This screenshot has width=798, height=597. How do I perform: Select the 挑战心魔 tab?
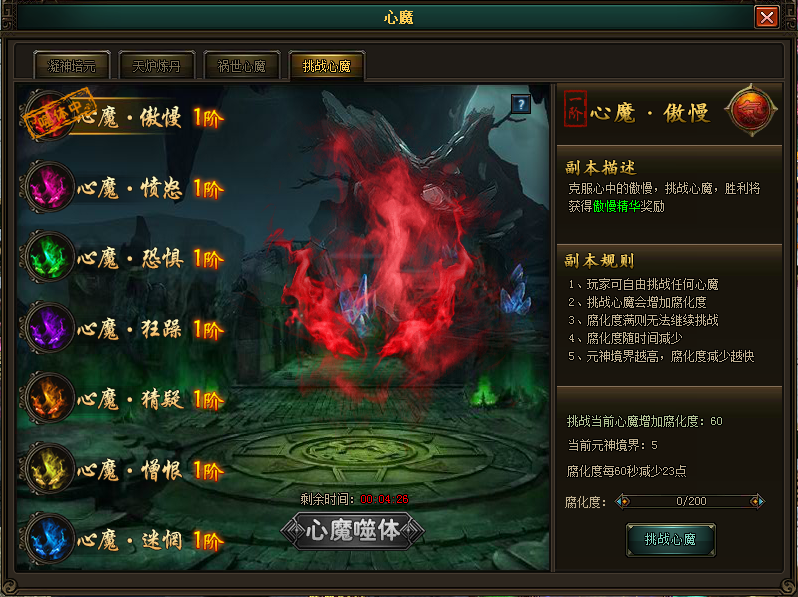(x=327, y=66)
